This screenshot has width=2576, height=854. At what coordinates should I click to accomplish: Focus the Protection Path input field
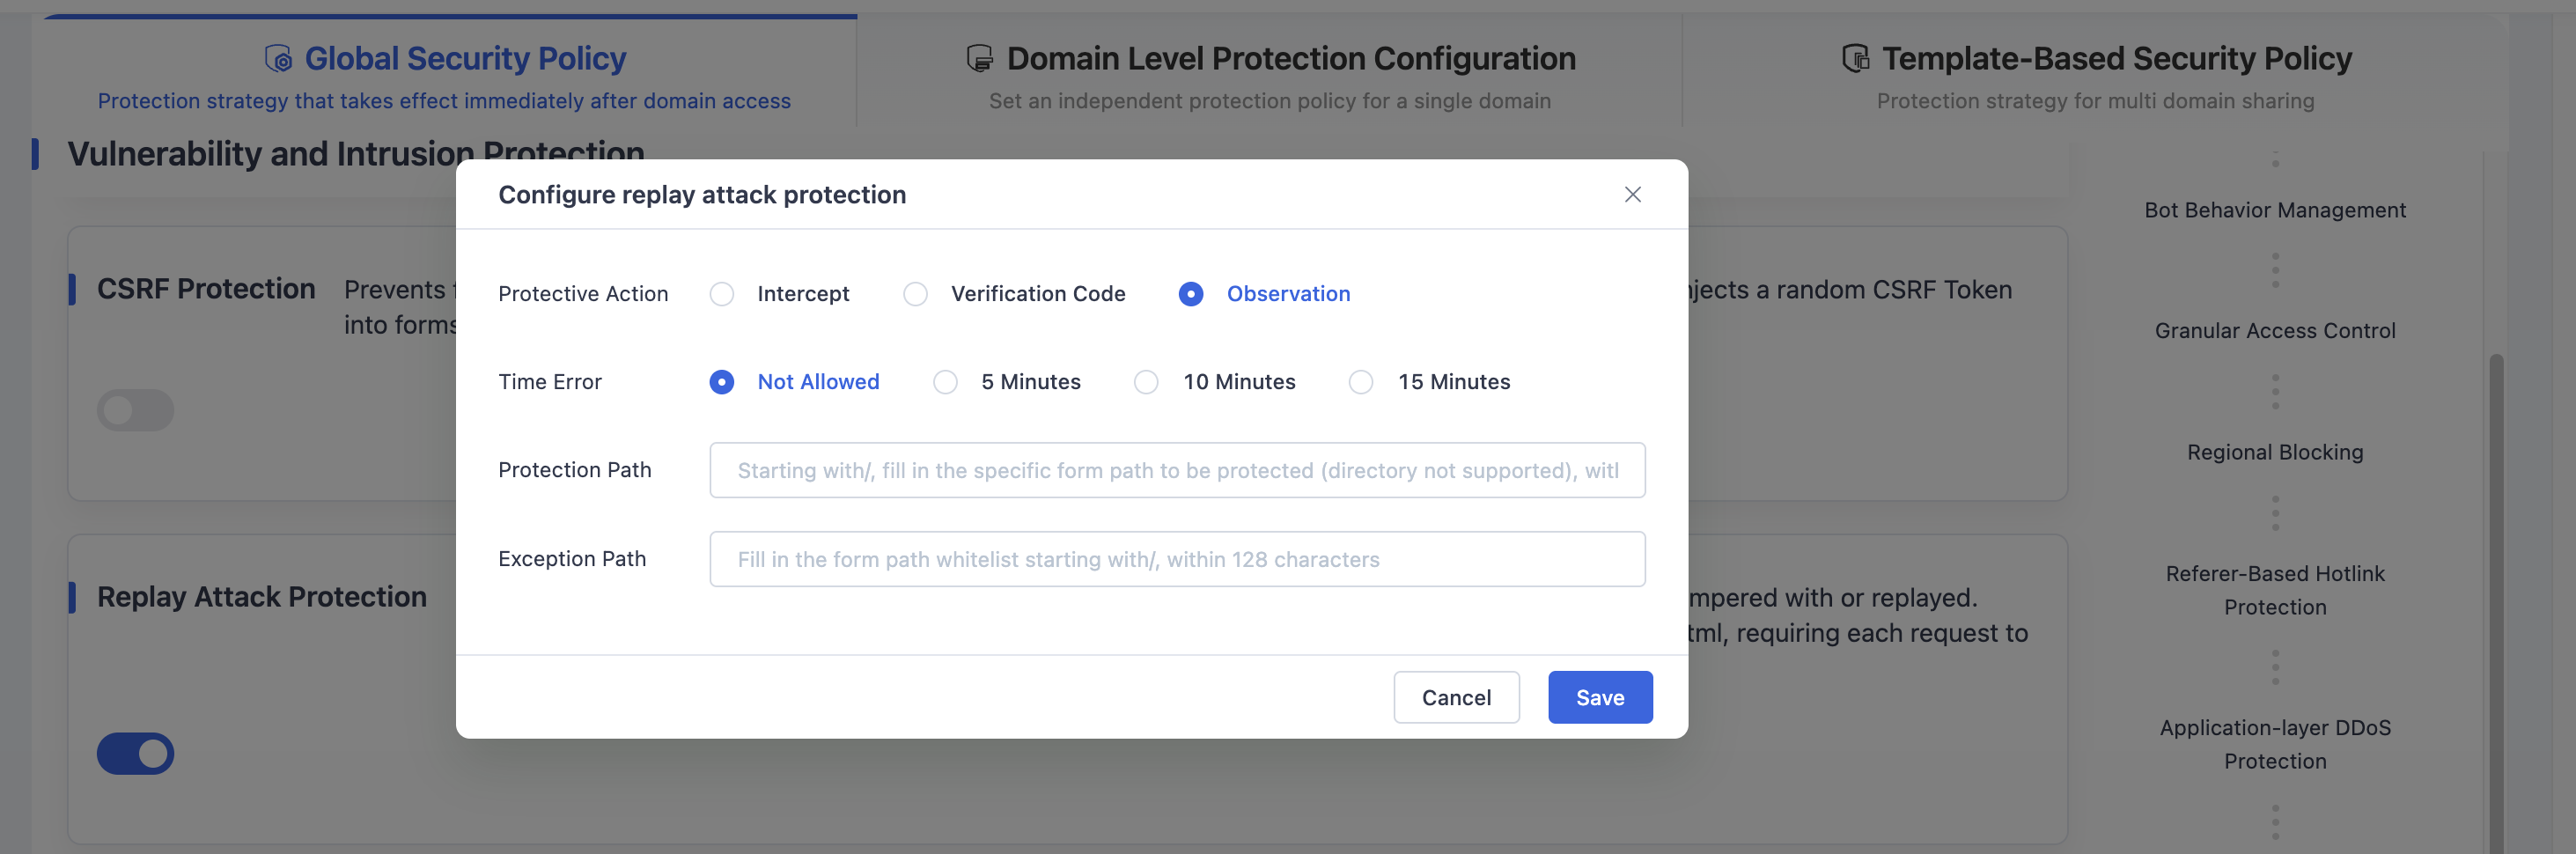click(1177, 470)
